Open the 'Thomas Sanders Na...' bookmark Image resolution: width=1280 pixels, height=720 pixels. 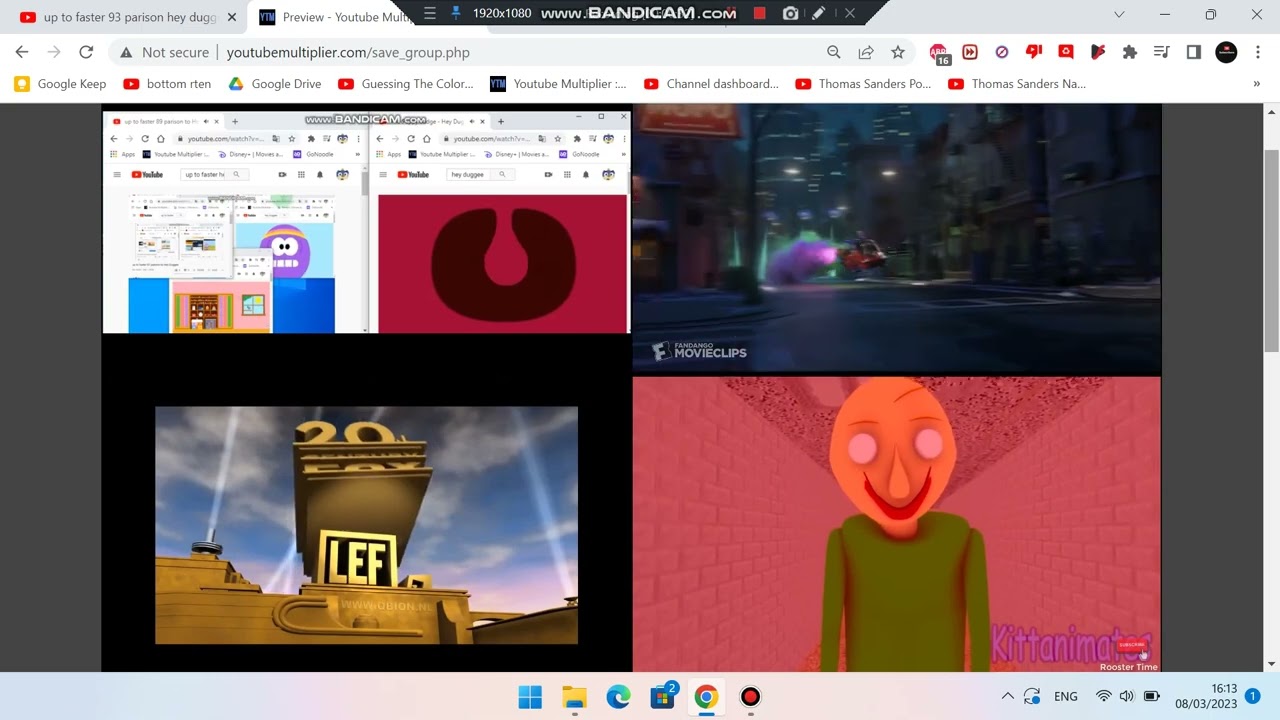click(1016, 84)
